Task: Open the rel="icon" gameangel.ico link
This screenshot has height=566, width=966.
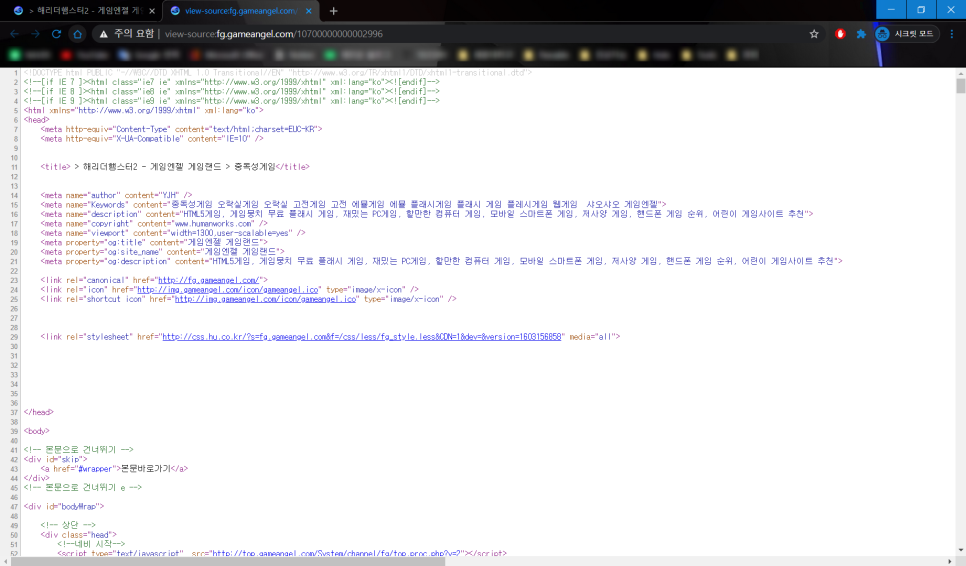Action: pyautogui.click(x=227, y=289)
